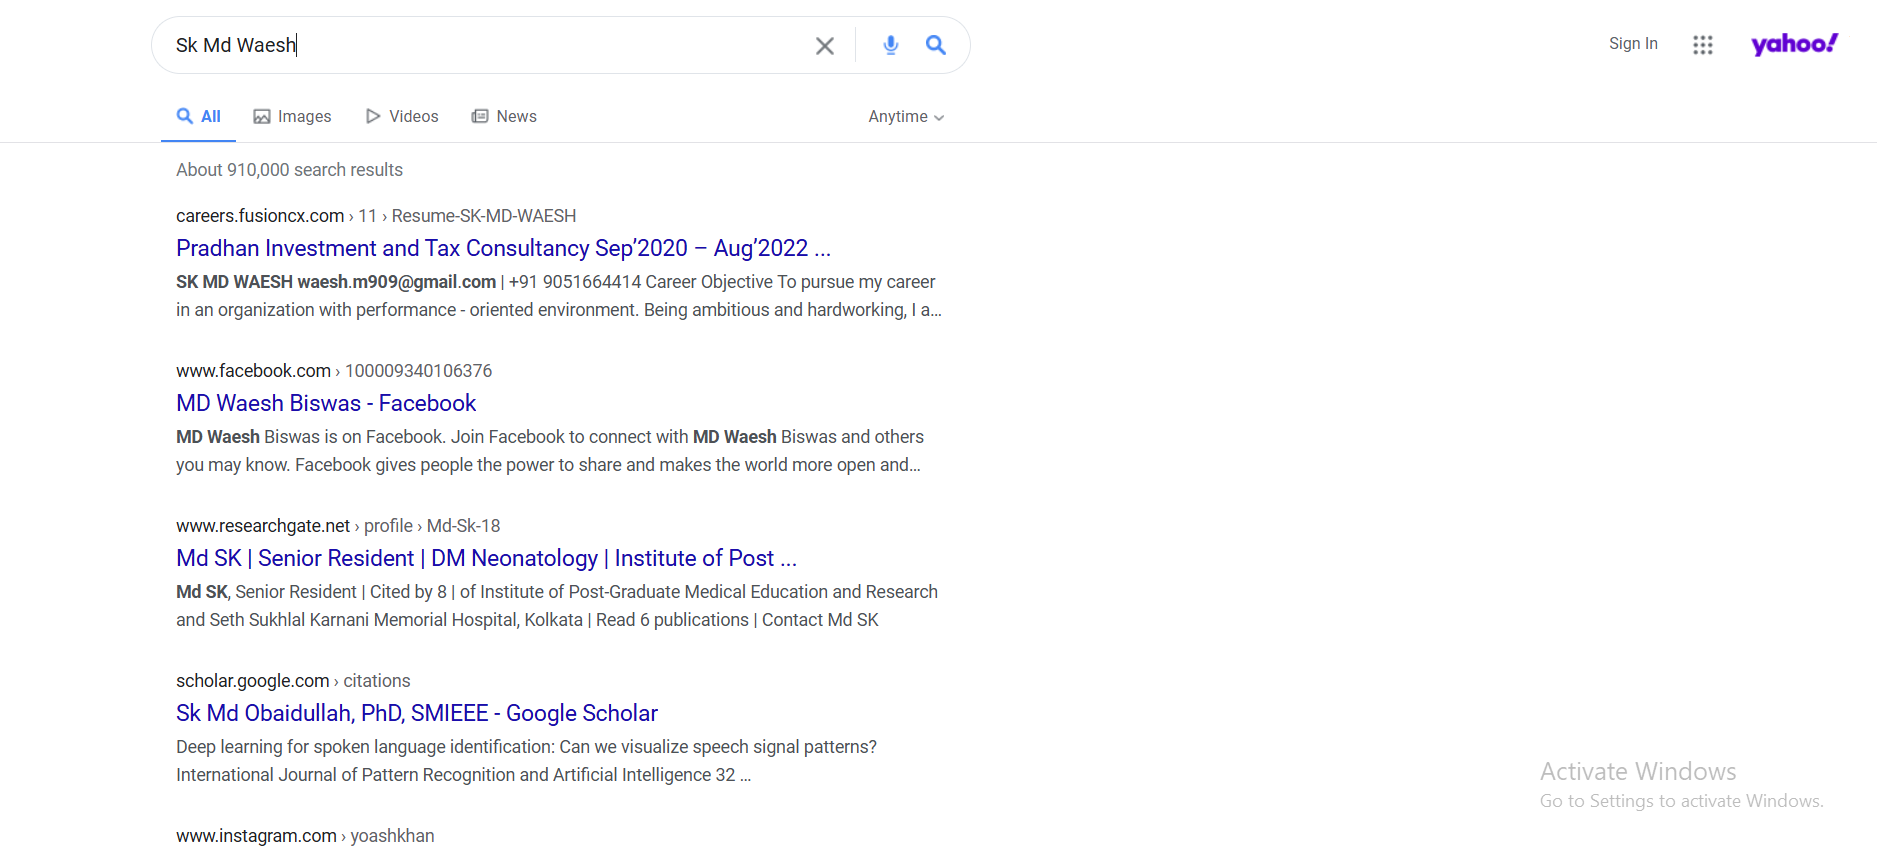Switch to the Videos tab
This screenshot has width=1877, height=850.
click(402, 117)
